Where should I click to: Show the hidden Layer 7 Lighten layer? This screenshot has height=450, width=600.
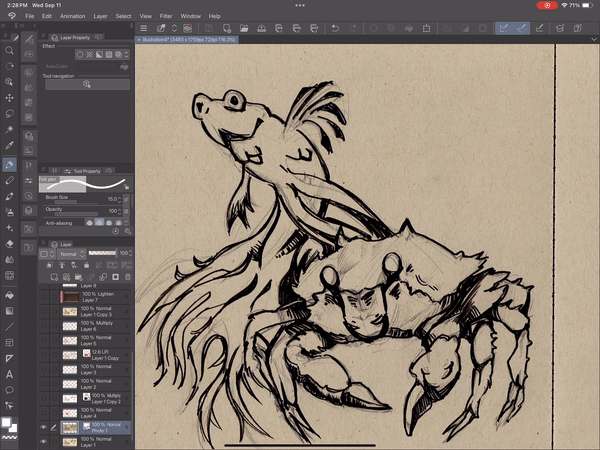[x=43, y=297]
